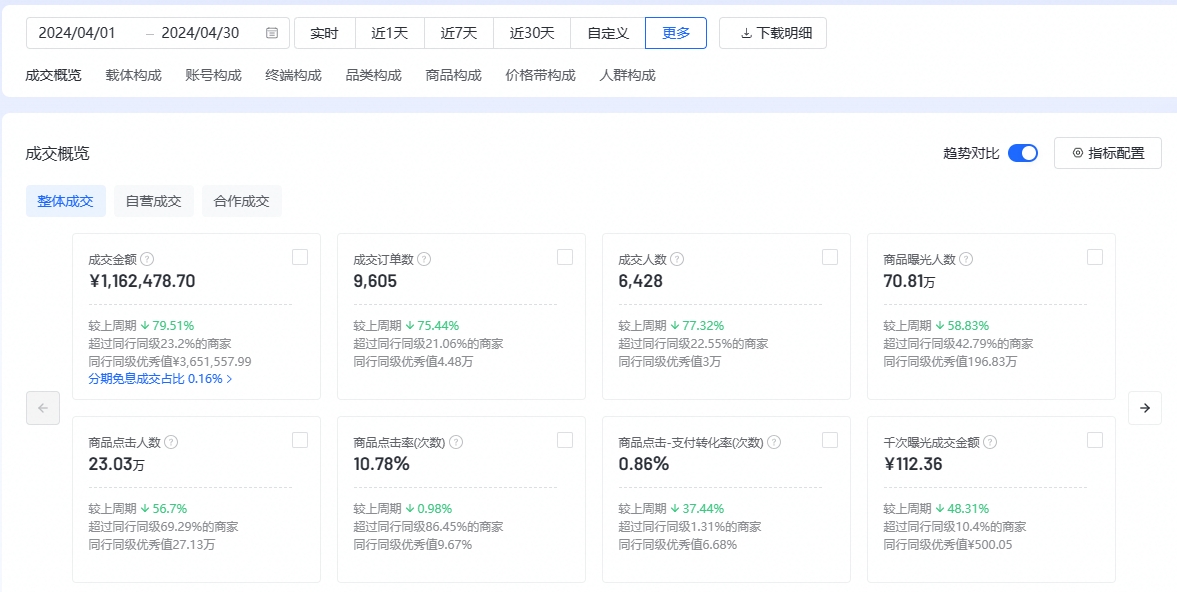Expand 分期免息成交占比 details link

(x=160, y=379)
